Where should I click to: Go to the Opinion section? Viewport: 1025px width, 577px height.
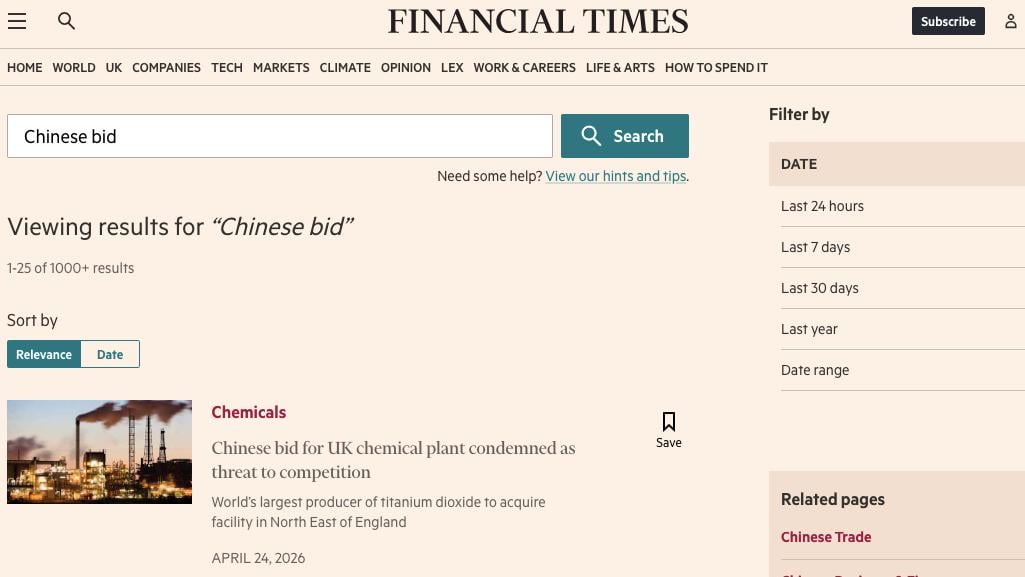pos(406,68)
